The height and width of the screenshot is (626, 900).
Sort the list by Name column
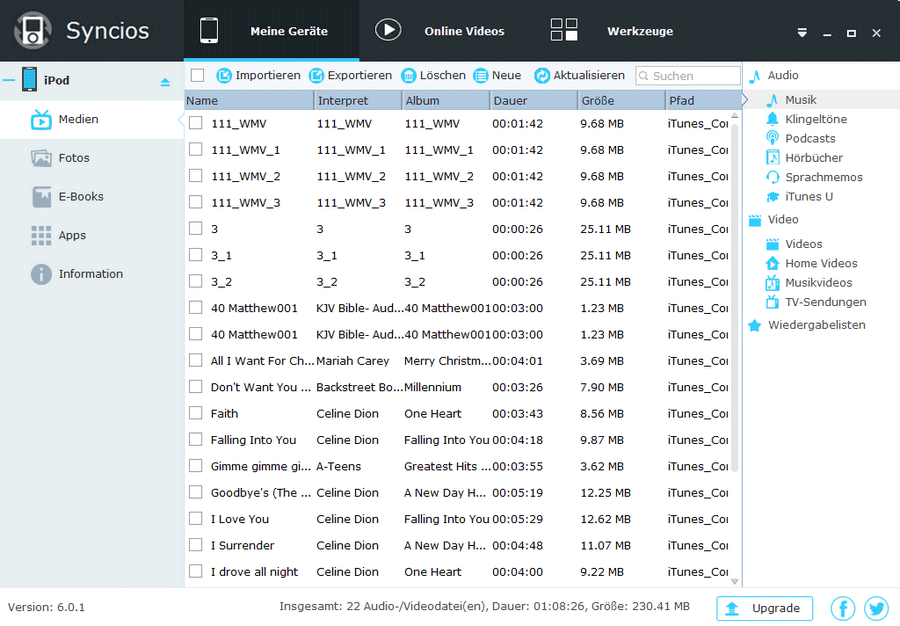[249, 100]
